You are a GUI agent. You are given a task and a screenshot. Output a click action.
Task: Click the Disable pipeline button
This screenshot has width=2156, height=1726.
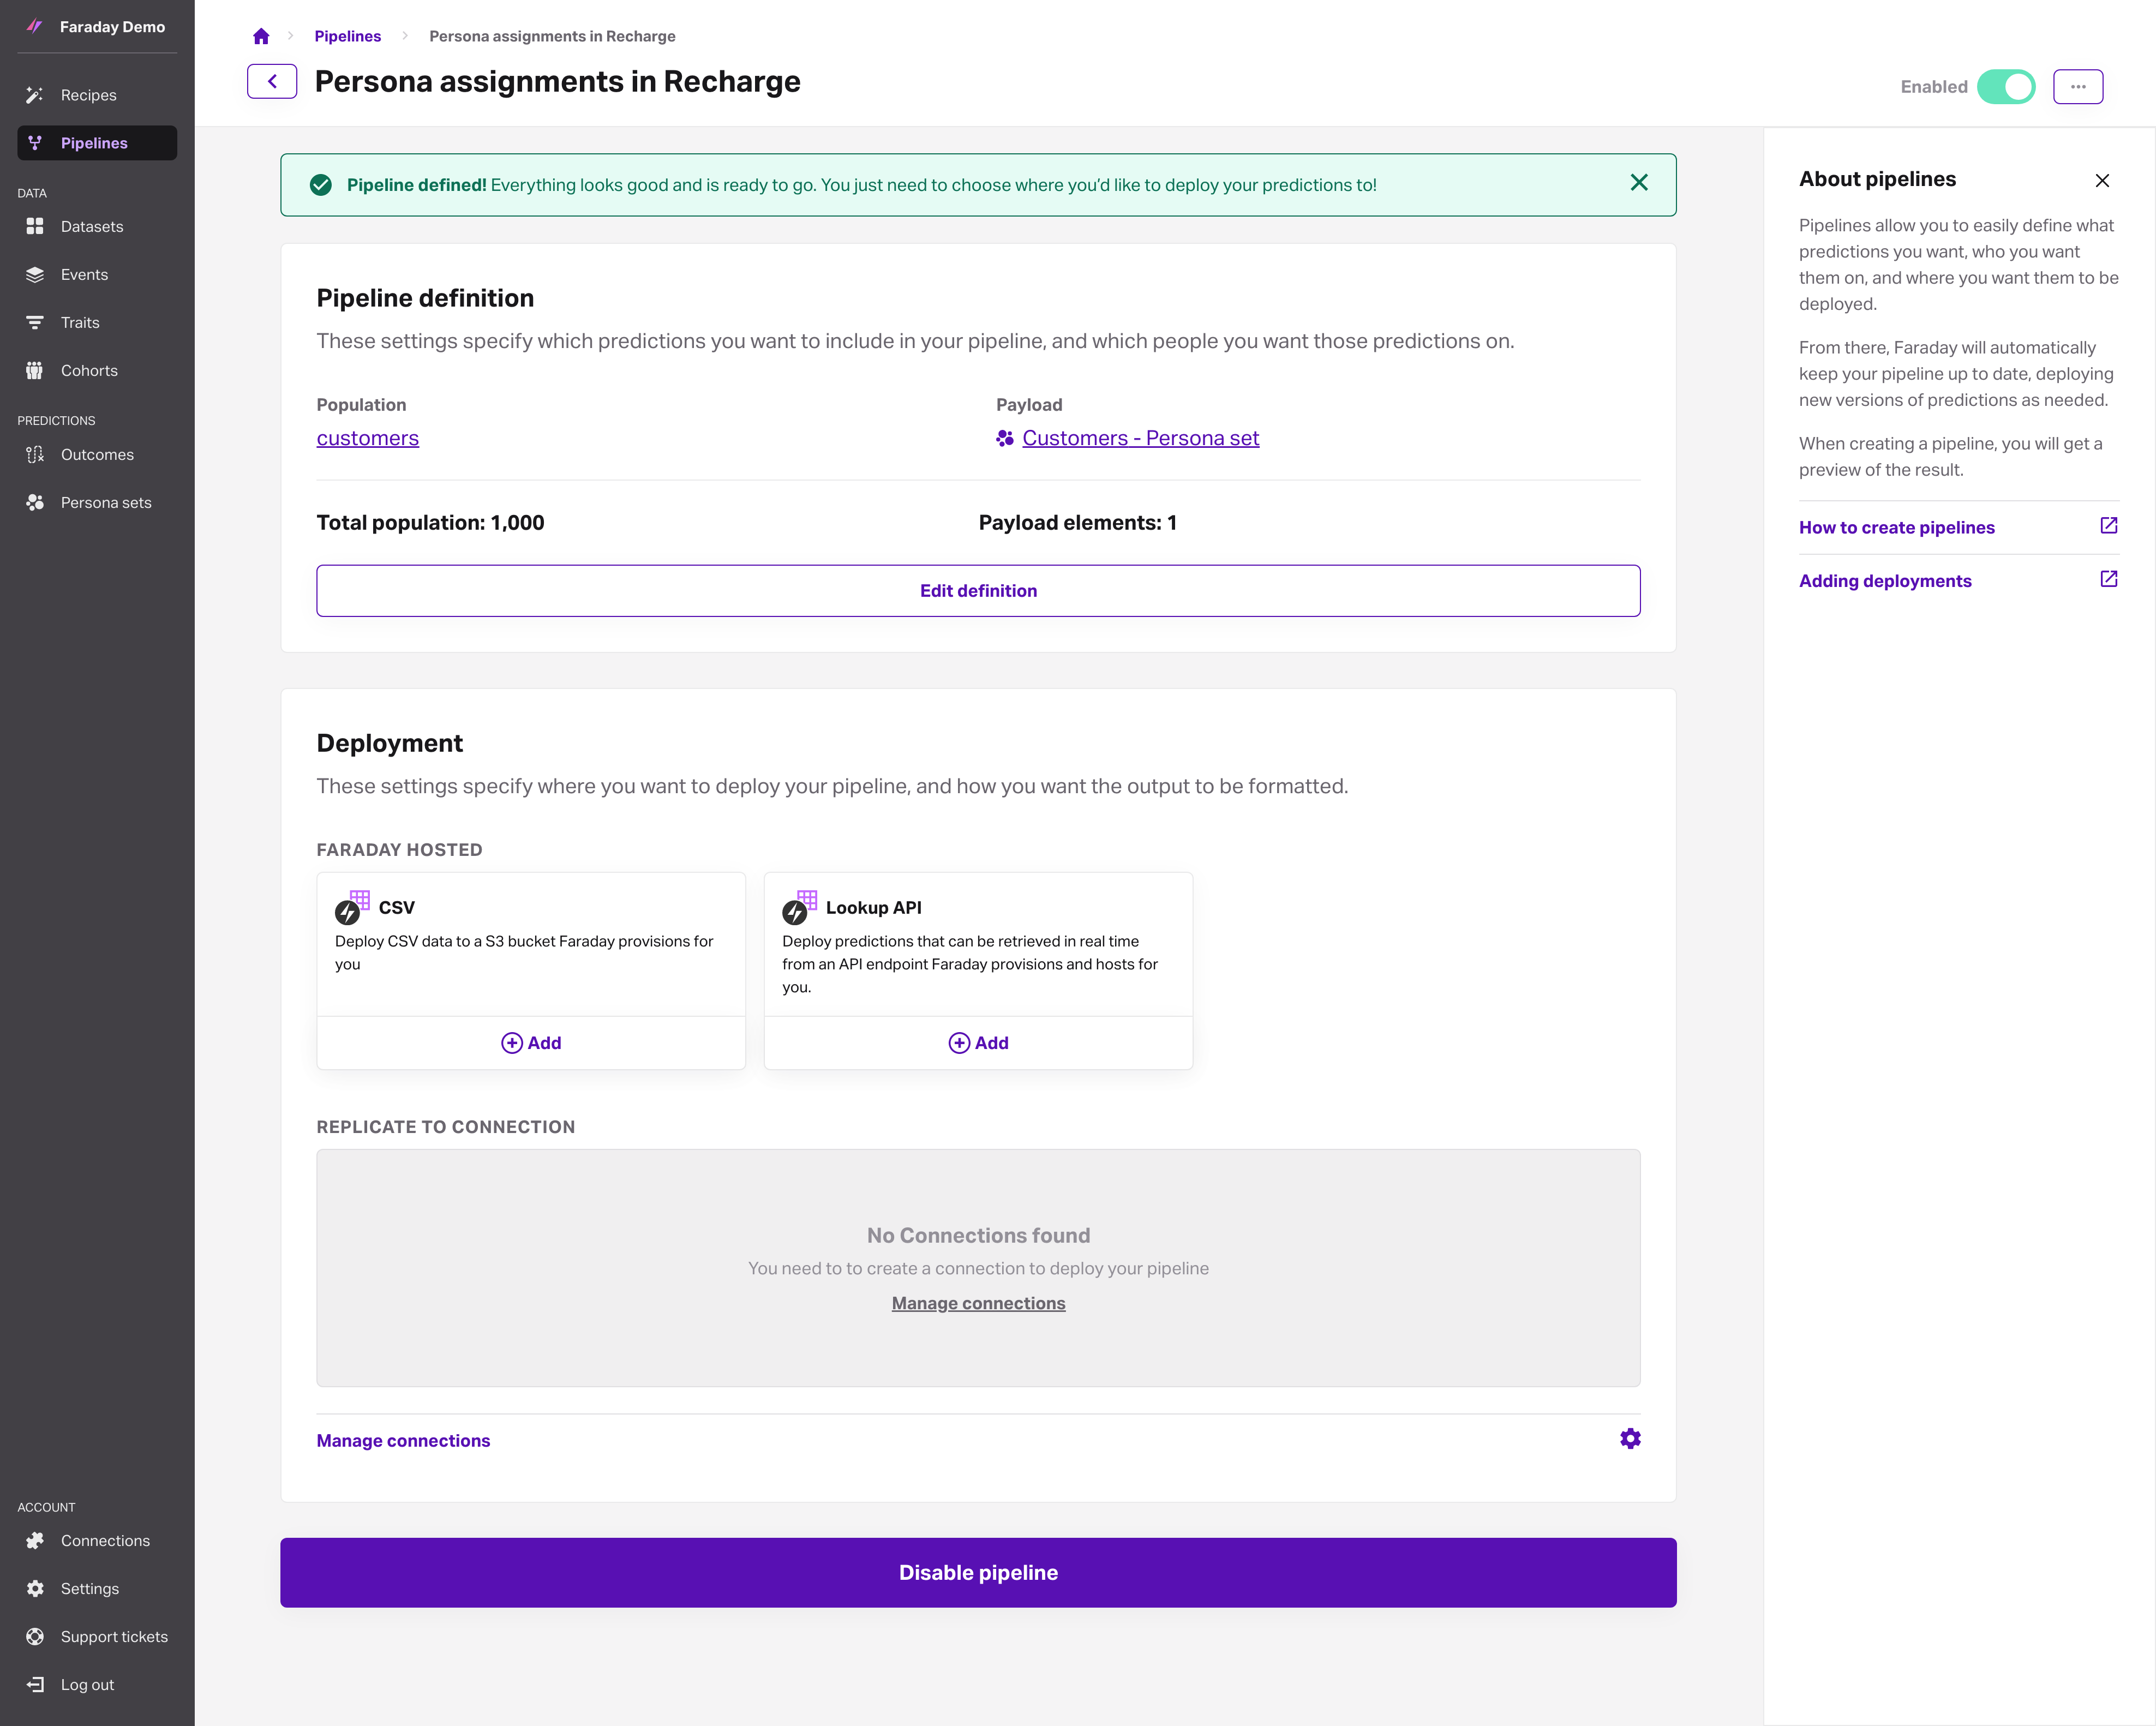coord(978,1572)
